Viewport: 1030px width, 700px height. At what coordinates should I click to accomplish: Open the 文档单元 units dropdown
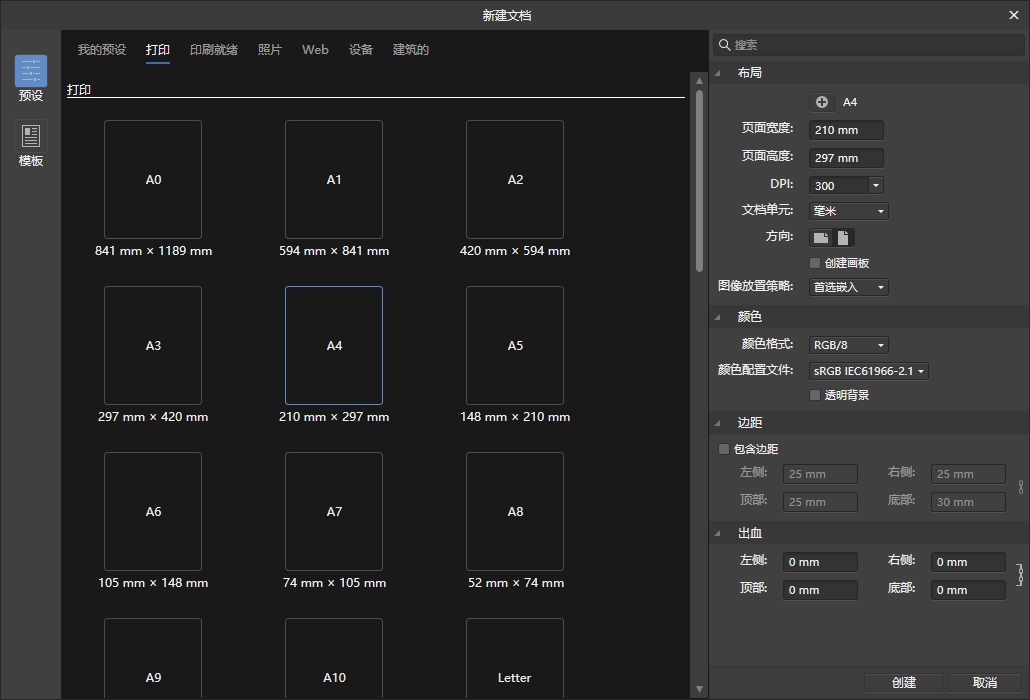pyautogui.click(x=848, y=211)
